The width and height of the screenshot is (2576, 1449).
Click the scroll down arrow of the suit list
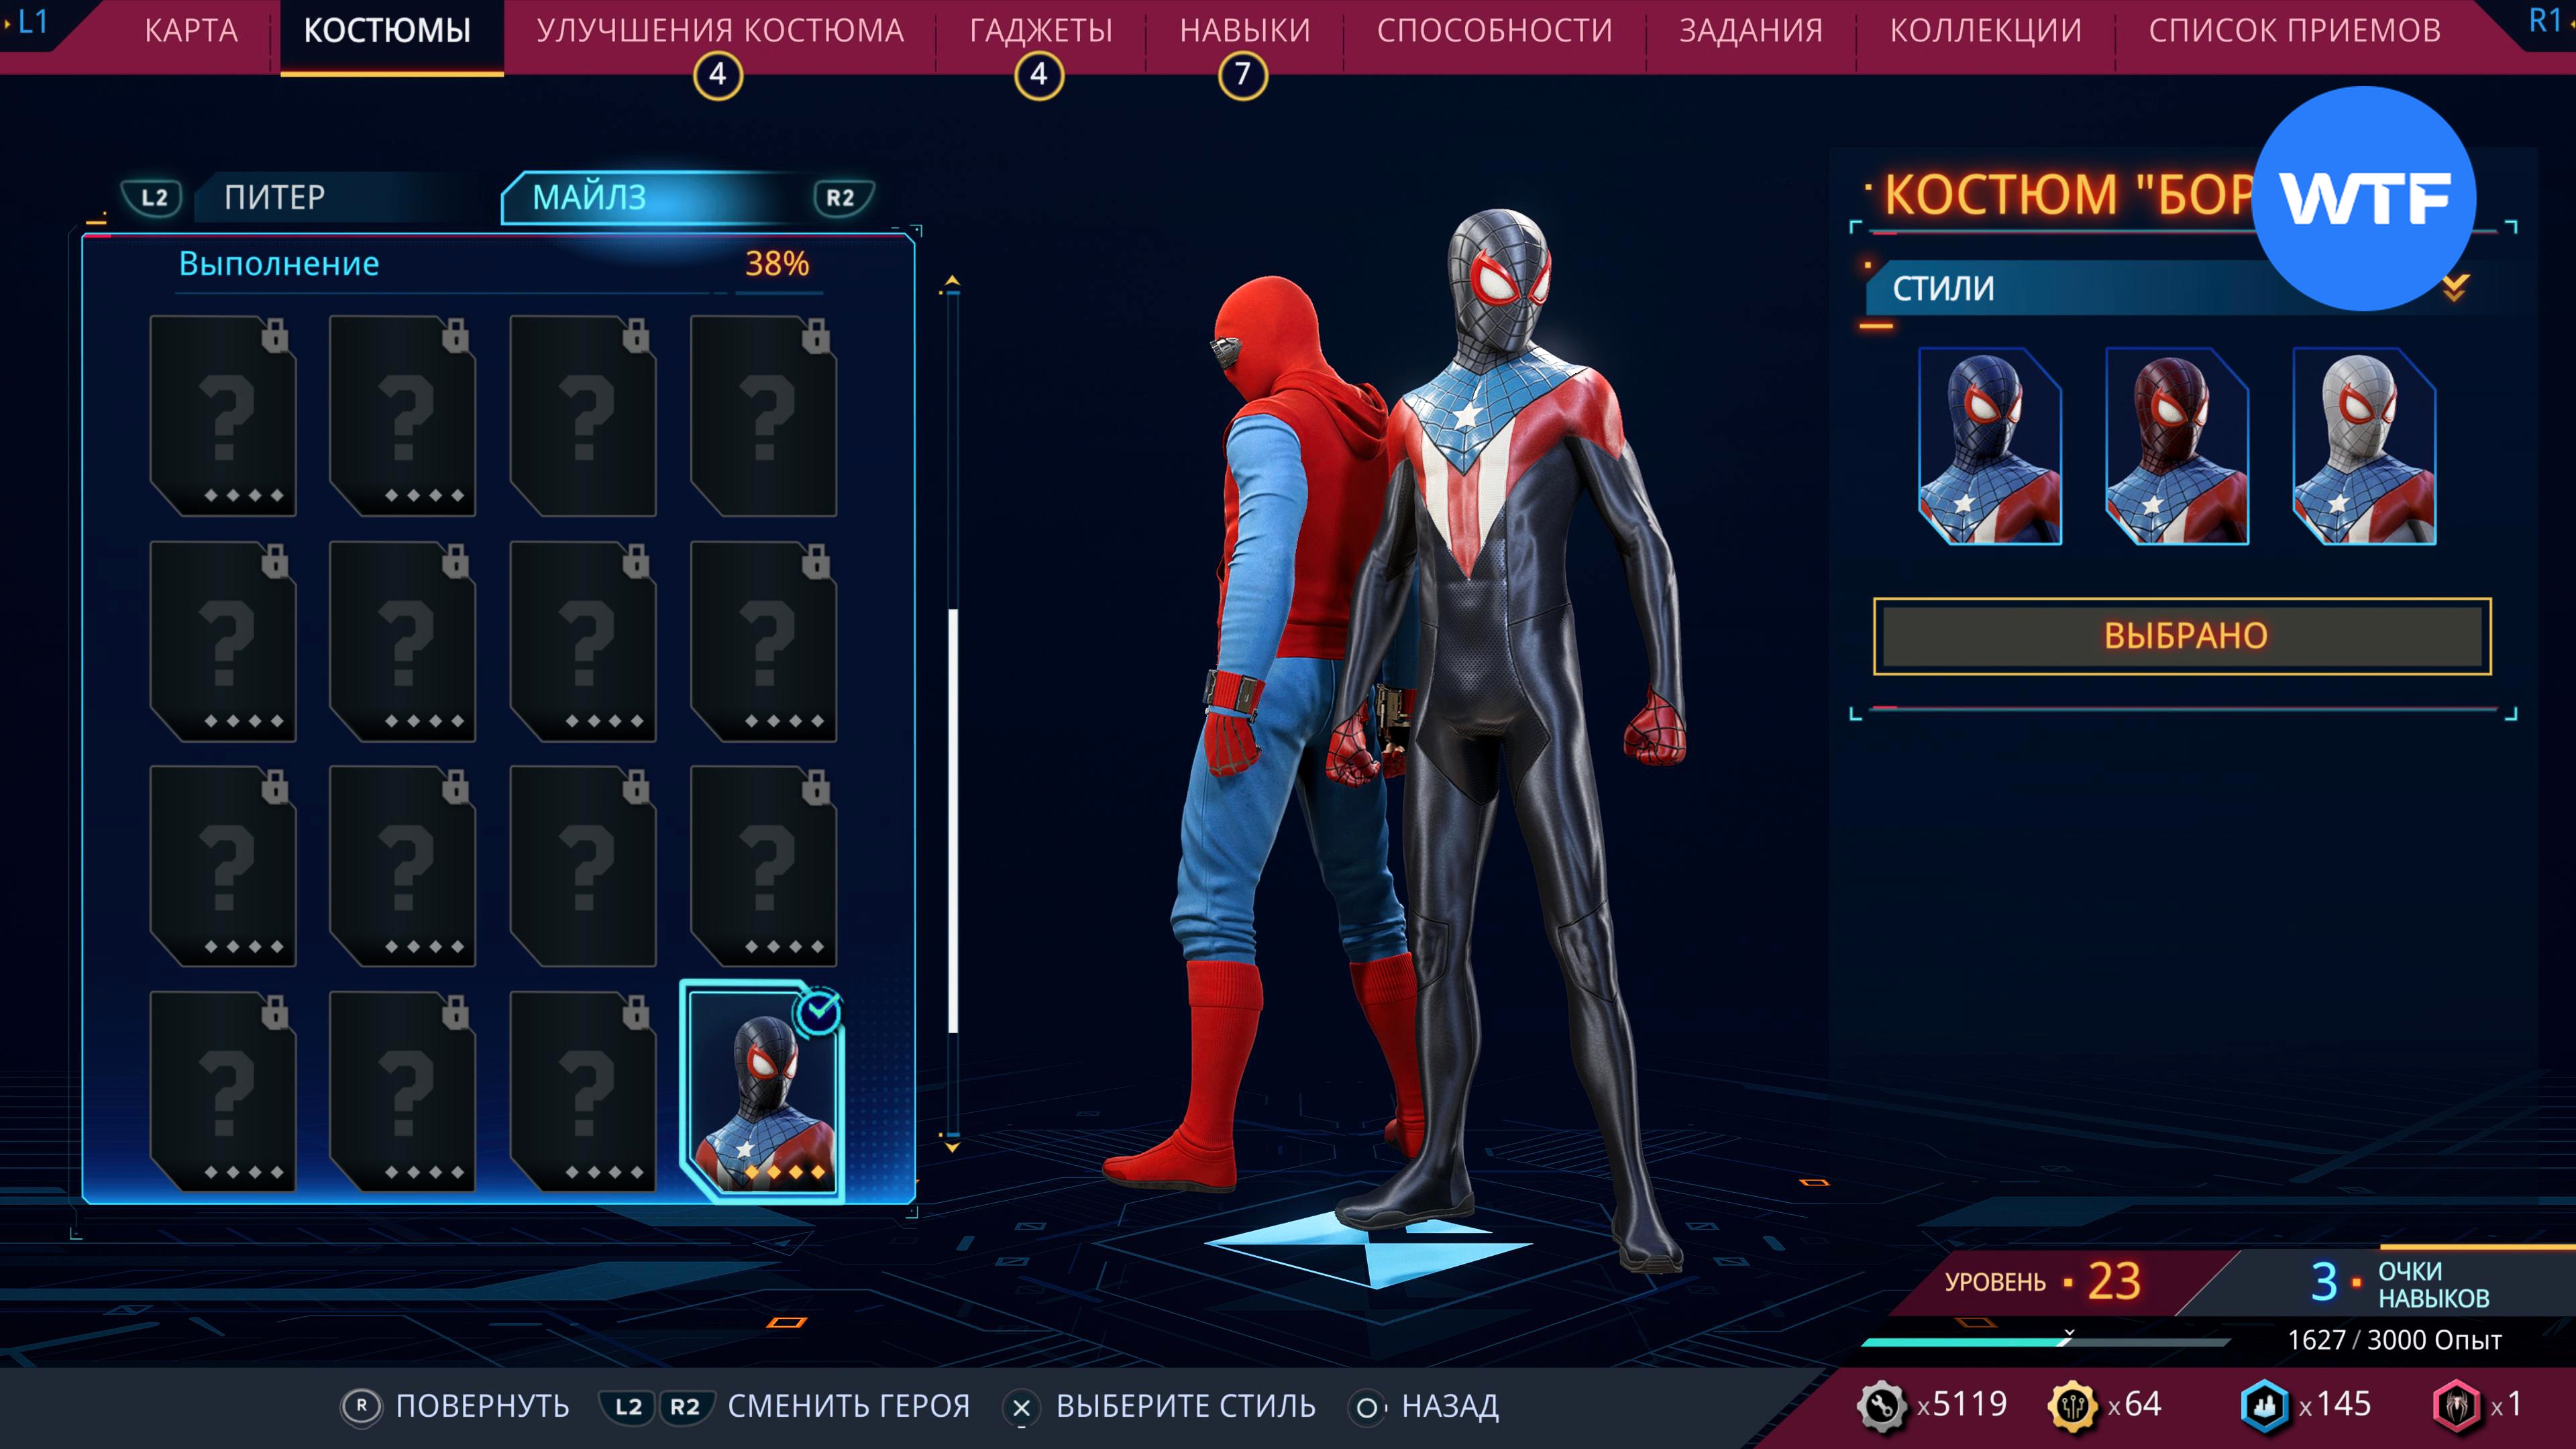pyautogui.click(x=952, y=1147)
